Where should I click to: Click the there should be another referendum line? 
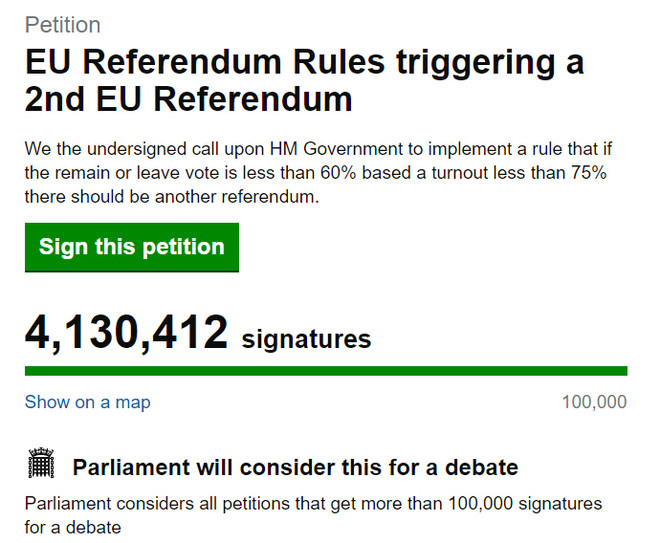point(172,197)
